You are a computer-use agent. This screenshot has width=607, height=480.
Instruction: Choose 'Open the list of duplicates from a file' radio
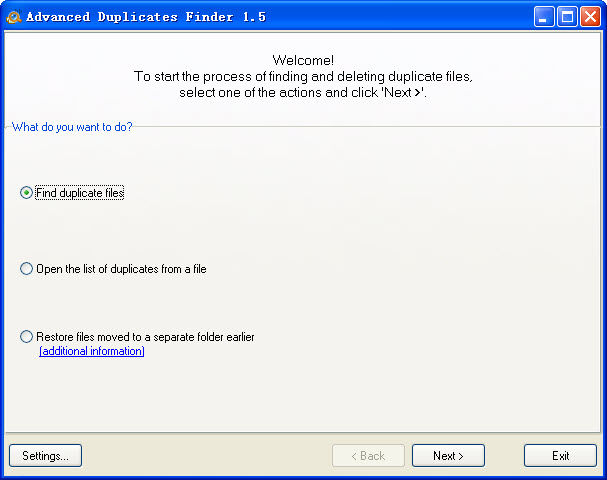[26, 269]
